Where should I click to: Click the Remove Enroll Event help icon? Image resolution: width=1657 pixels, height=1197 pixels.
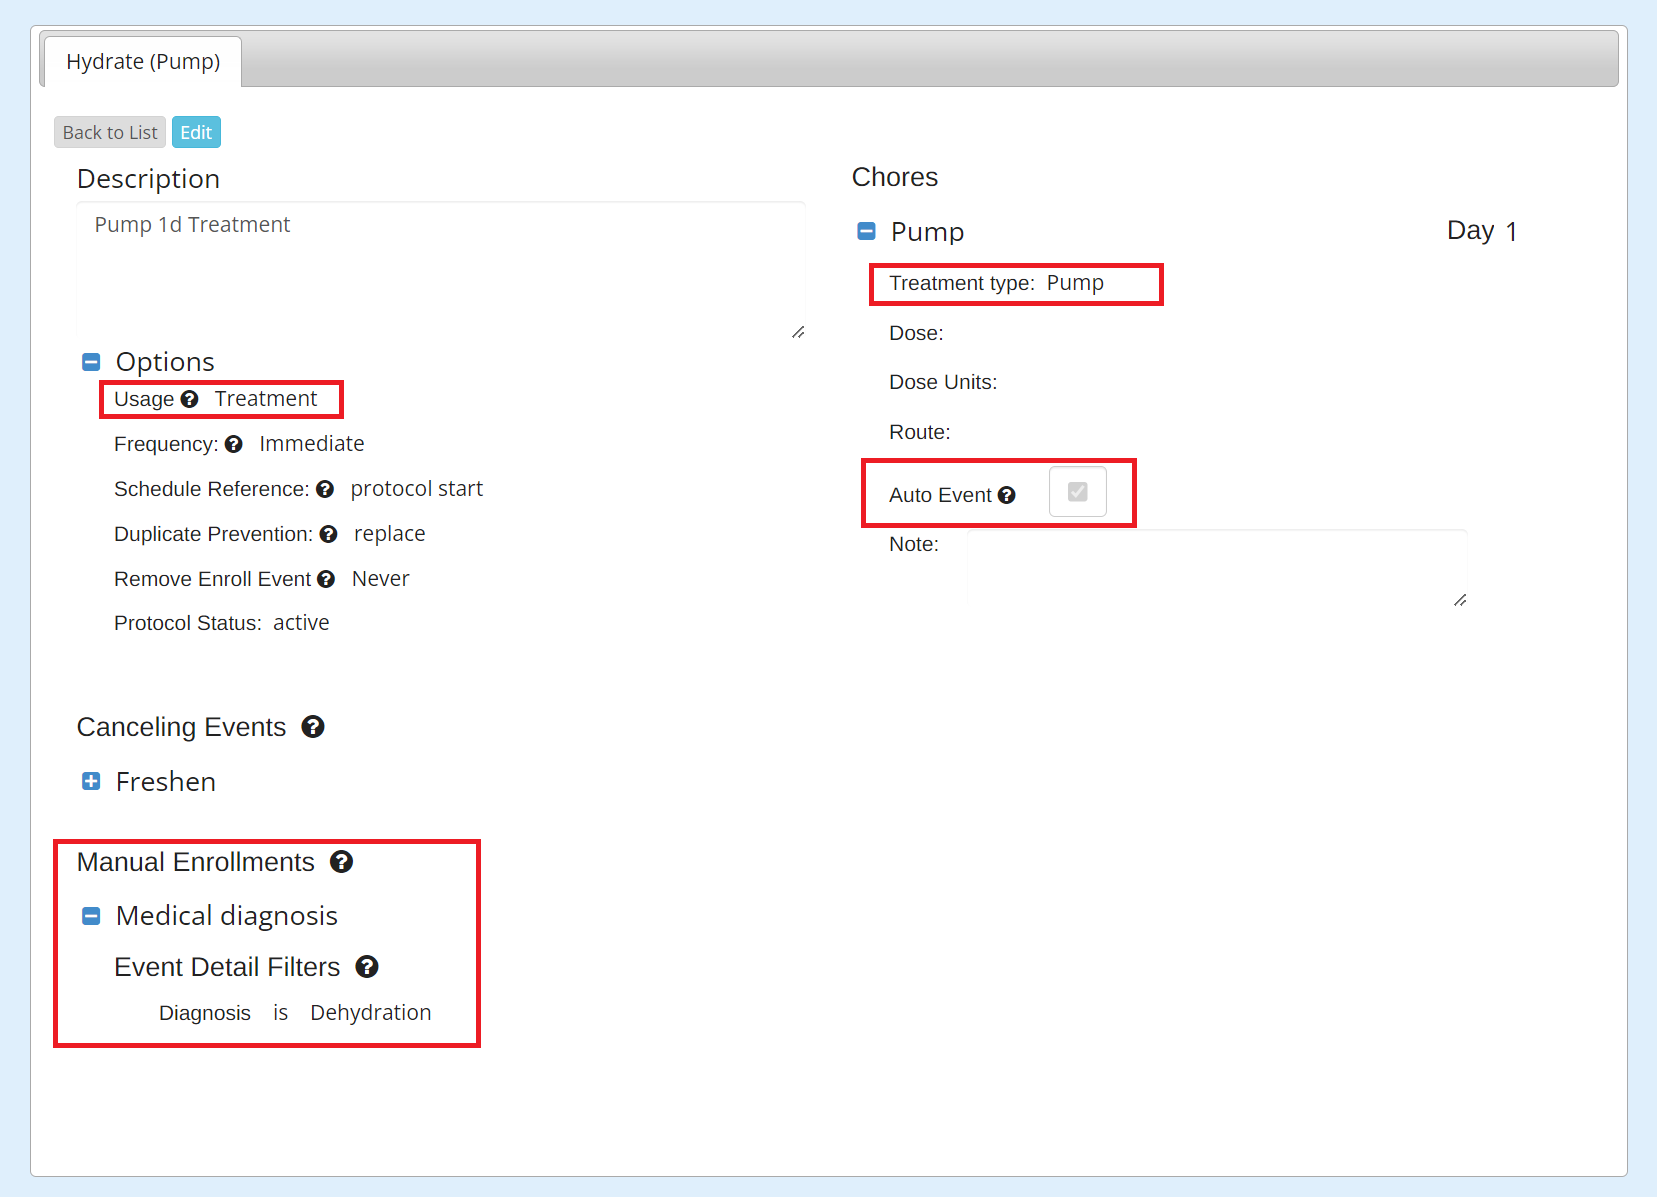coord(326,579)
